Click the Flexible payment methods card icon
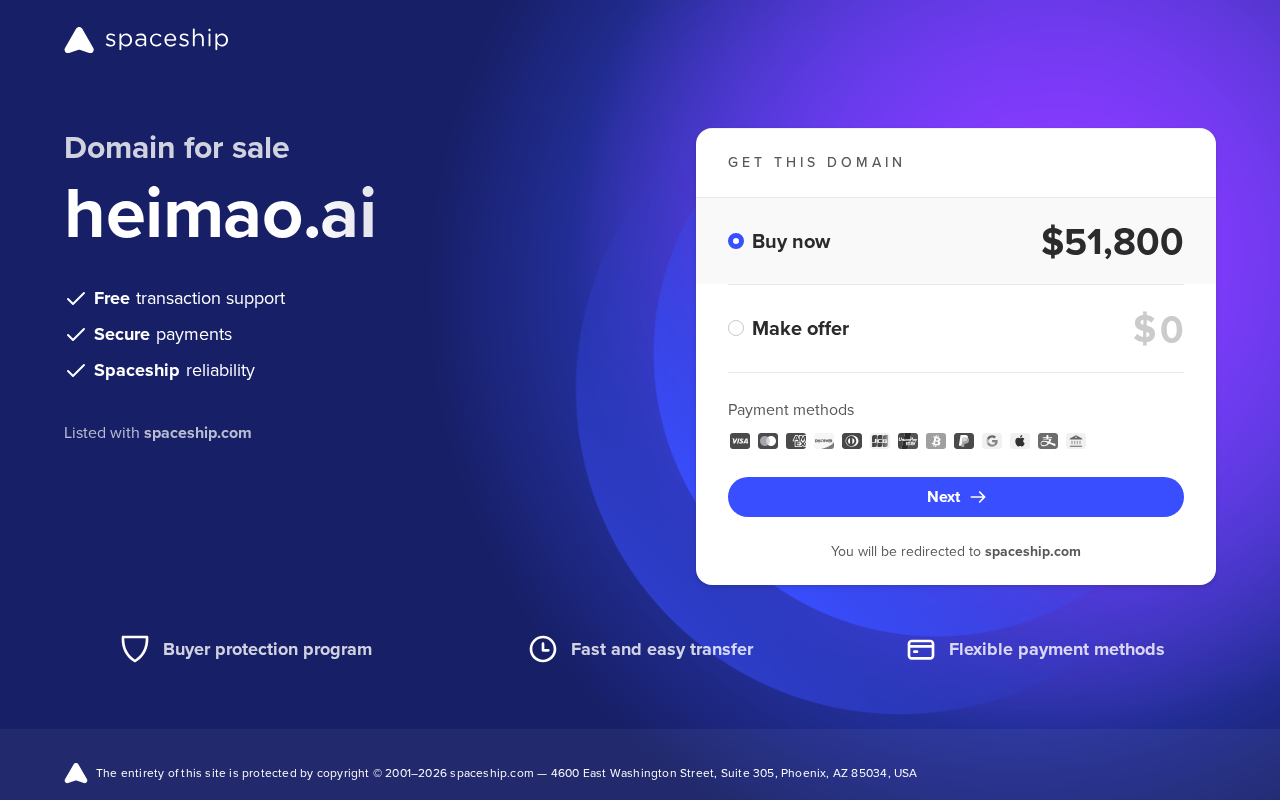Viewport: 1280px width, 800px height. click(x=921, y=649)
